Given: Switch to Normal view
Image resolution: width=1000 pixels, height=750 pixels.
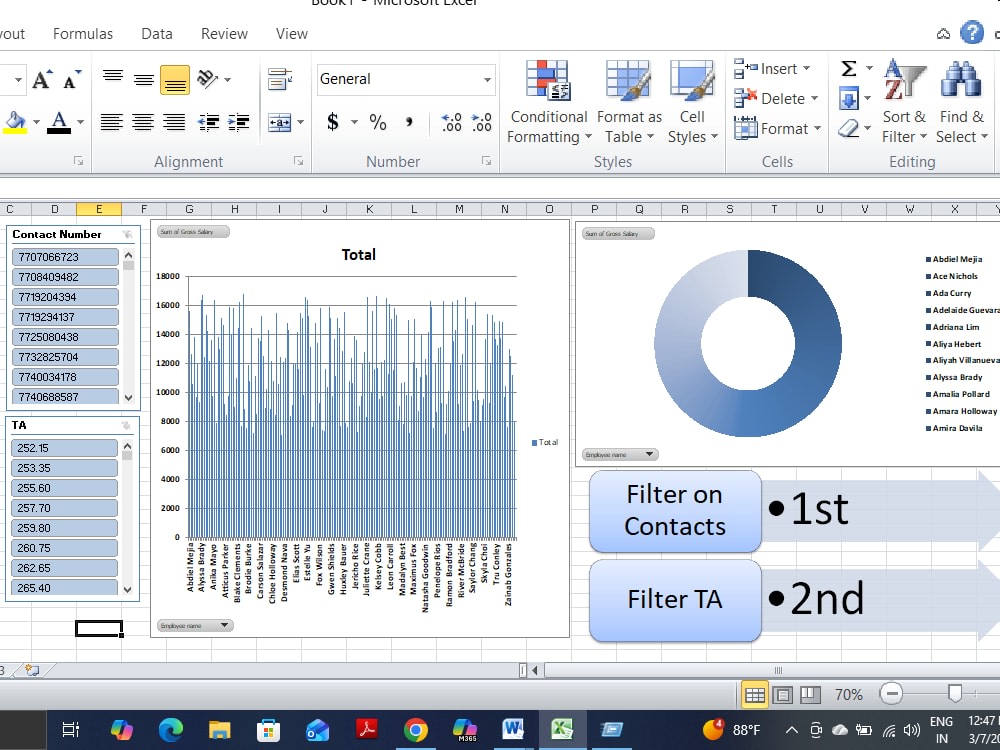Looking at the screenshot, I should point(755,695).
